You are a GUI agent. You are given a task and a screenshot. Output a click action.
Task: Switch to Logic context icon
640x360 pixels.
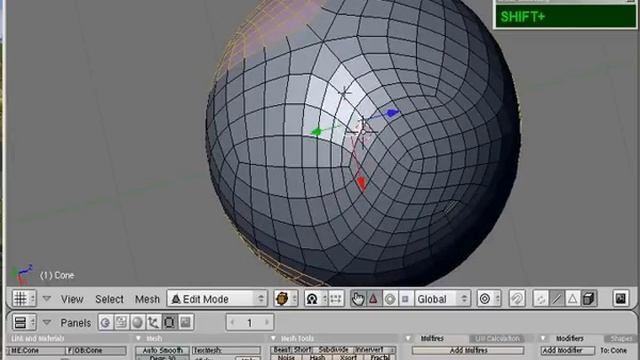[106, 322]
